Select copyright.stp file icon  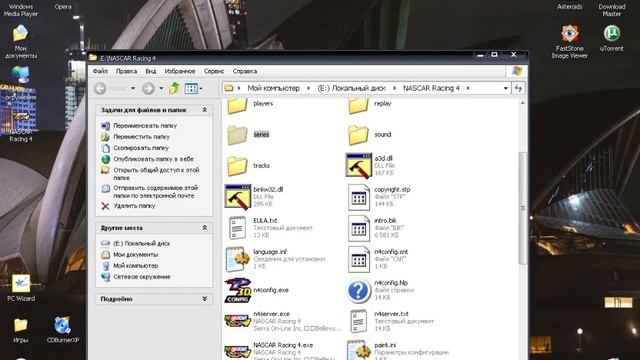[x=358, y=197]
